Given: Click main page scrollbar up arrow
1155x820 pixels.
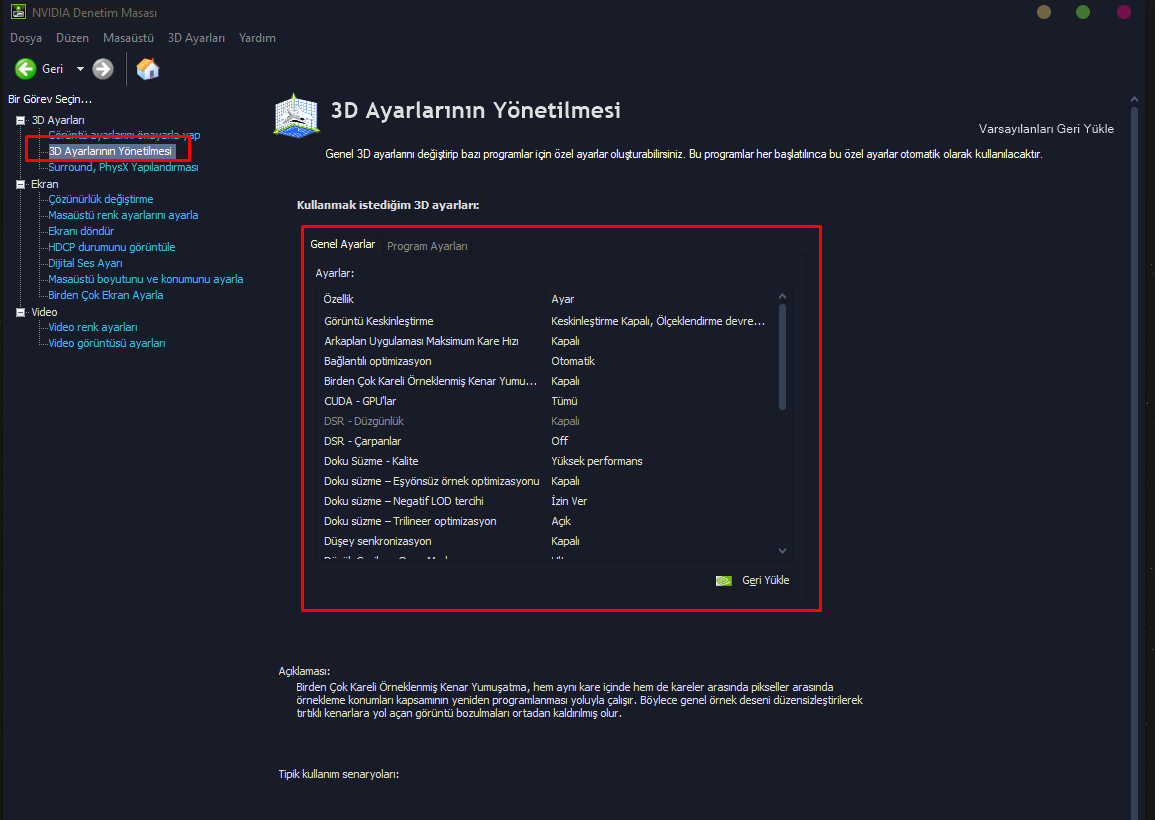Looking at the screenshot, I should pos(1134,99).
